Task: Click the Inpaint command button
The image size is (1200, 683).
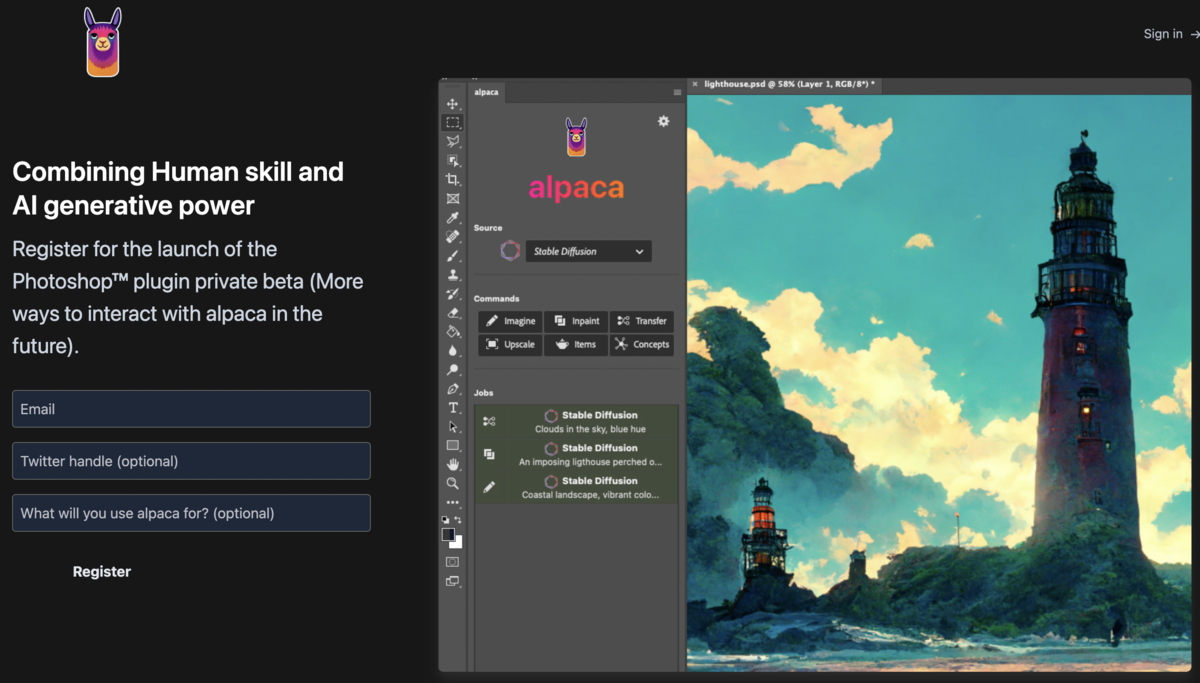Action: coord(577,321)
